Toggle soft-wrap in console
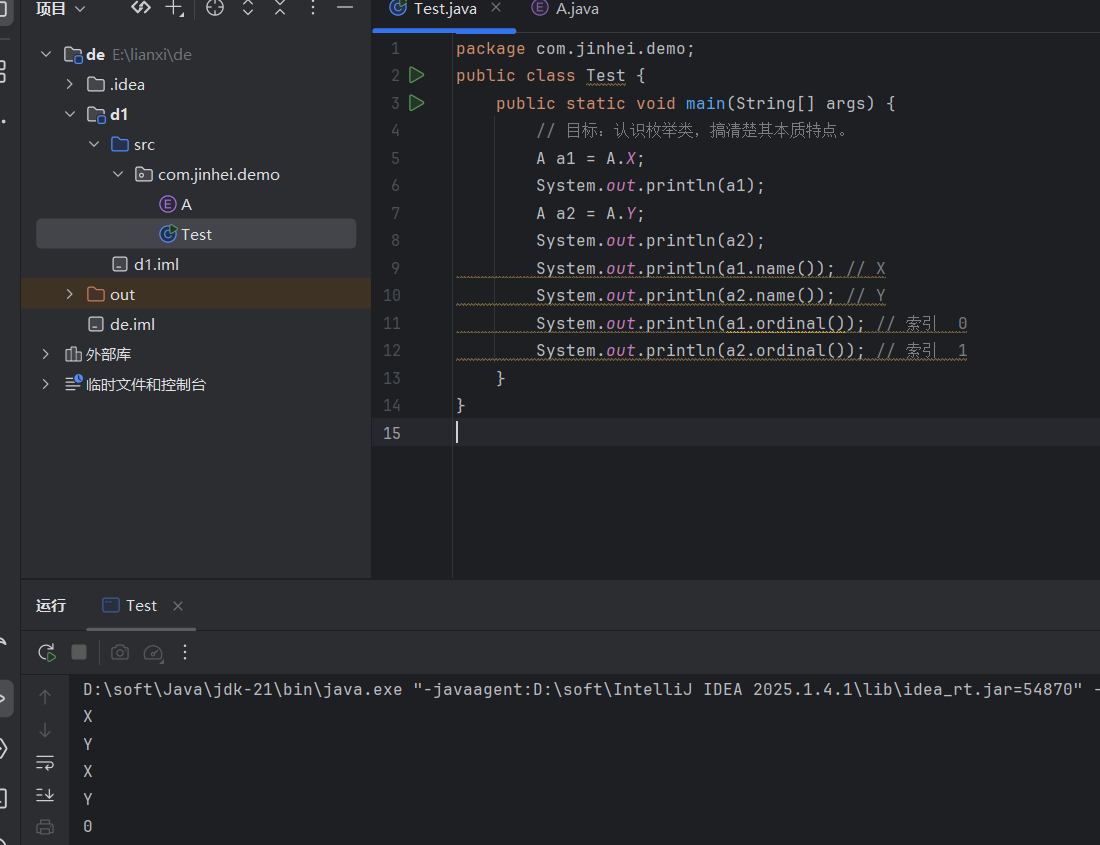The image size is (1100, 845). click(45, 762)
